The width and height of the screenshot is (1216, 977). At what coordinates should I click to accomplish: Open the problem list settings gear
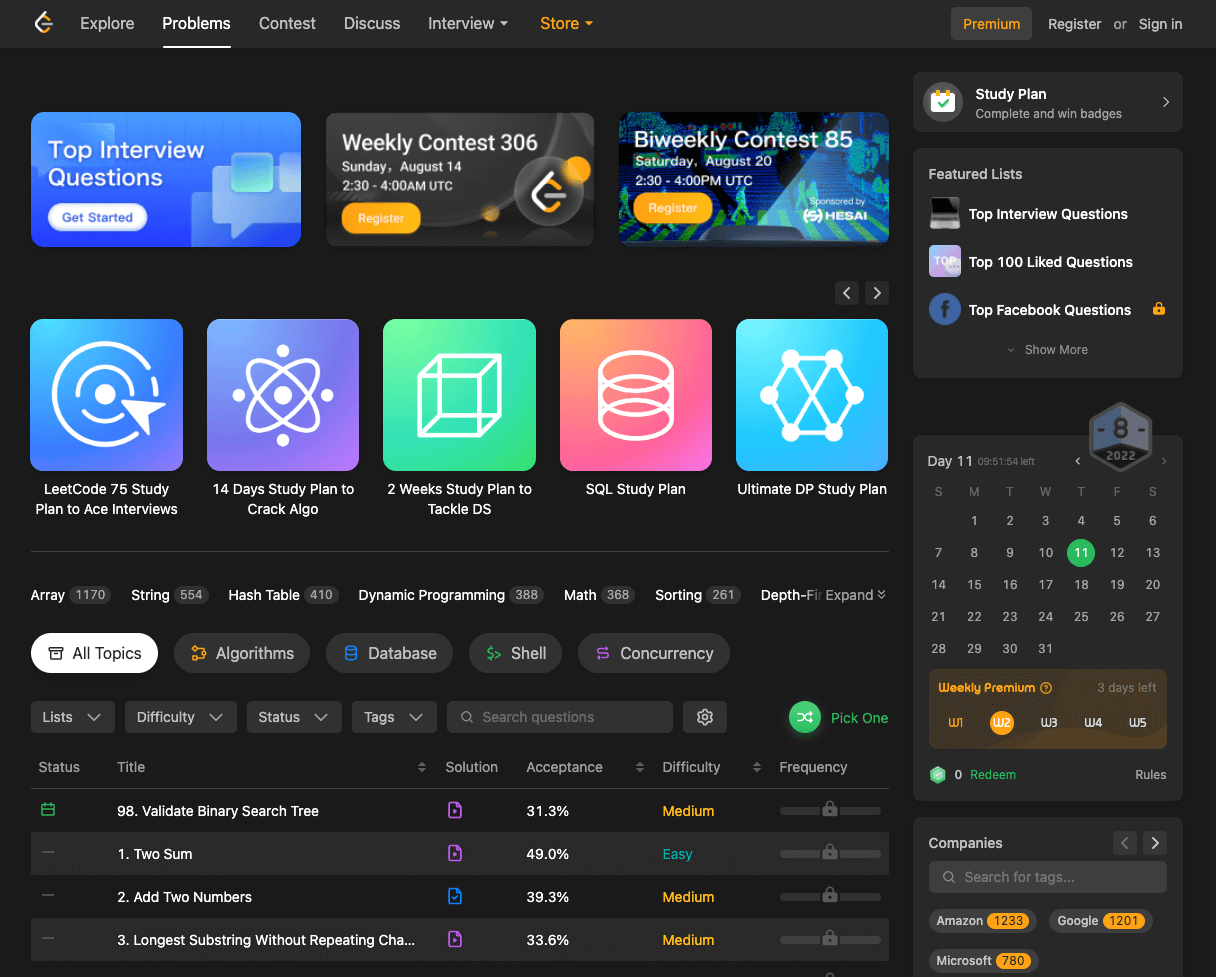[x=705, y=717]
